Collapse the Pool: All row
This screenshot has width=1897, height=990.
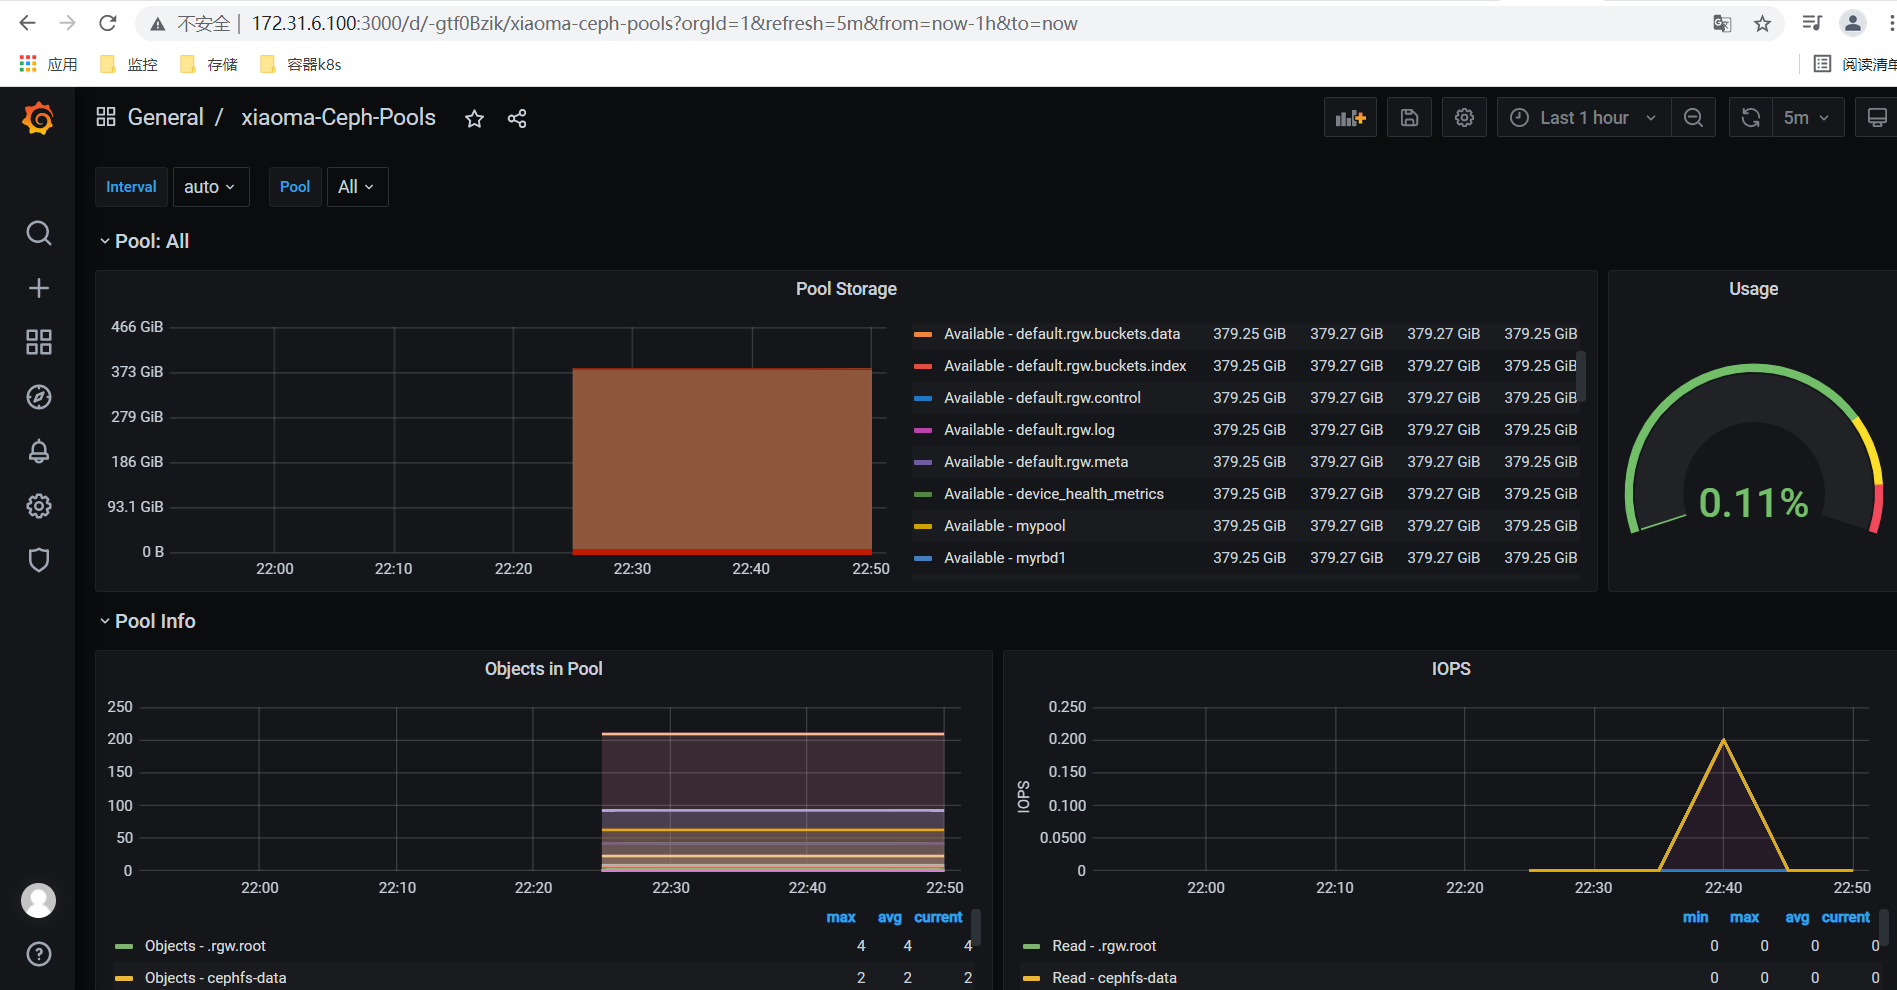pyautogui.click(x=144, y=241)
